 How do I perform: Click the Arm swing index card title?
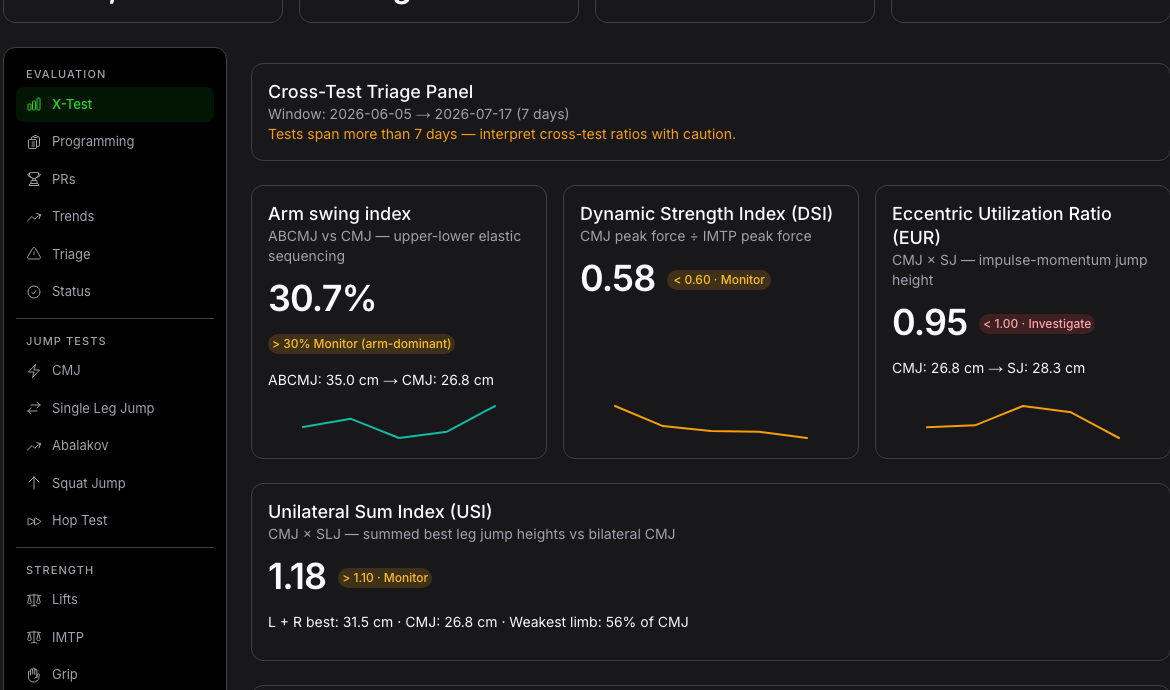[x=340, y=214]
